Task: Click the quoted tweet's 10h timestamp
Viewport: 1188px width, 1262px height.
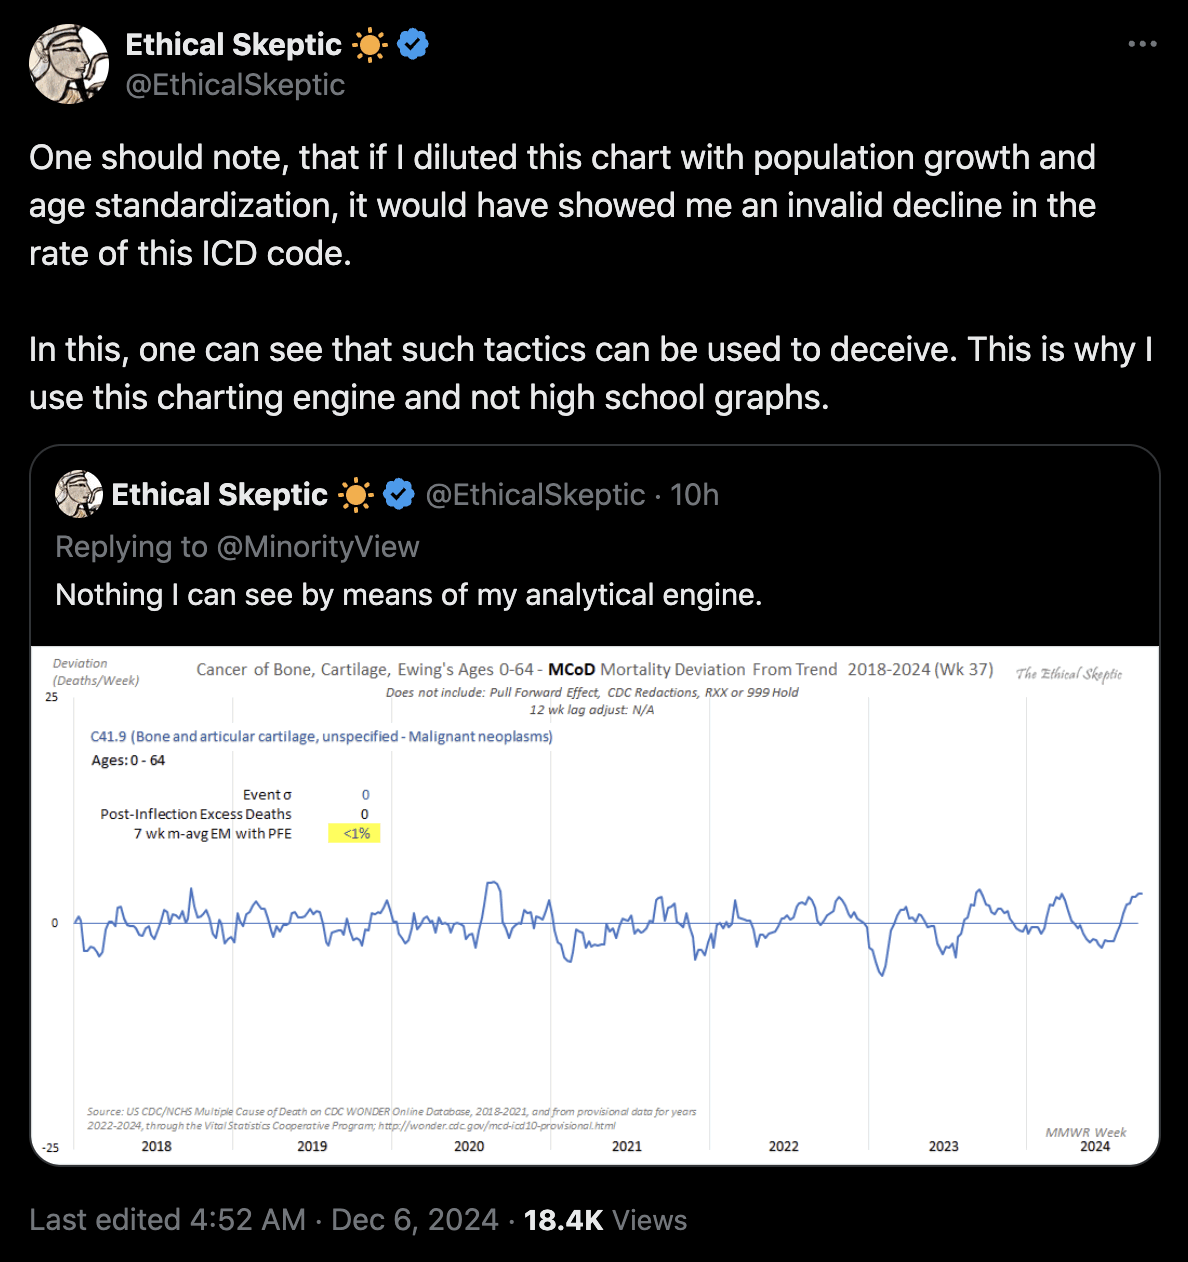Action: (x=694, y=495)
